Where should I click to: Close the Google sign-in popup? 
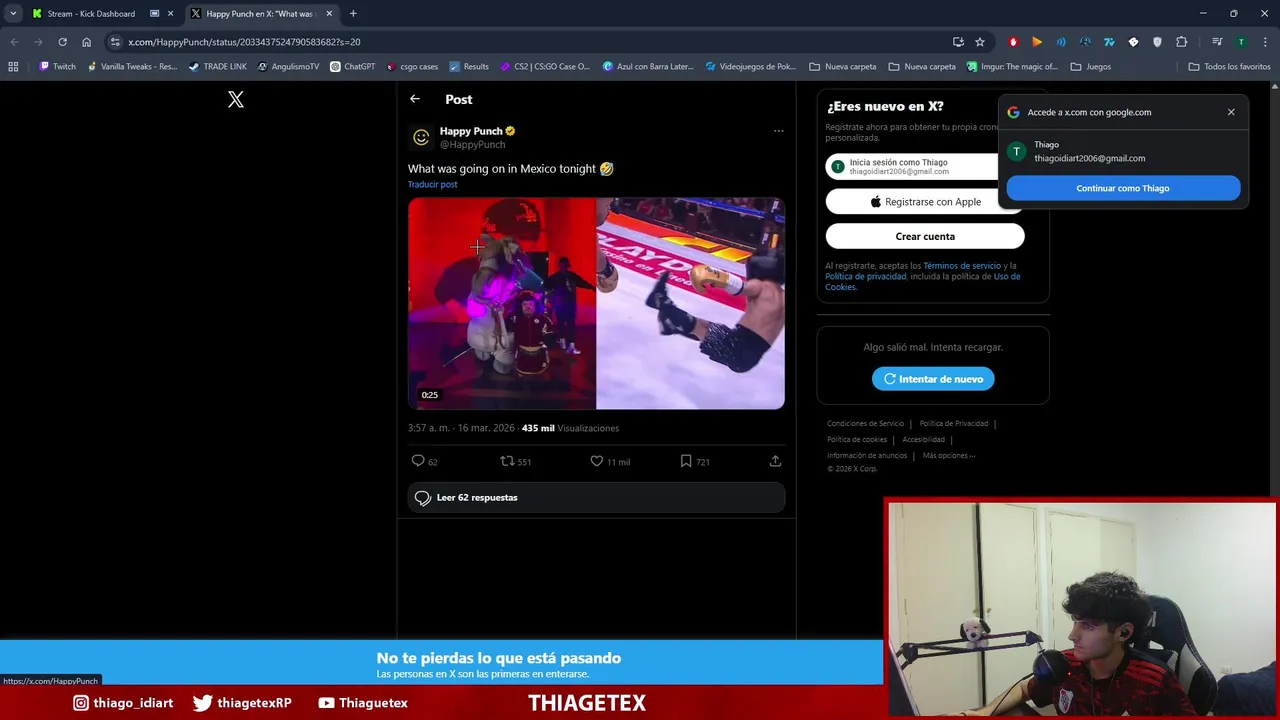coord(1231,112)
